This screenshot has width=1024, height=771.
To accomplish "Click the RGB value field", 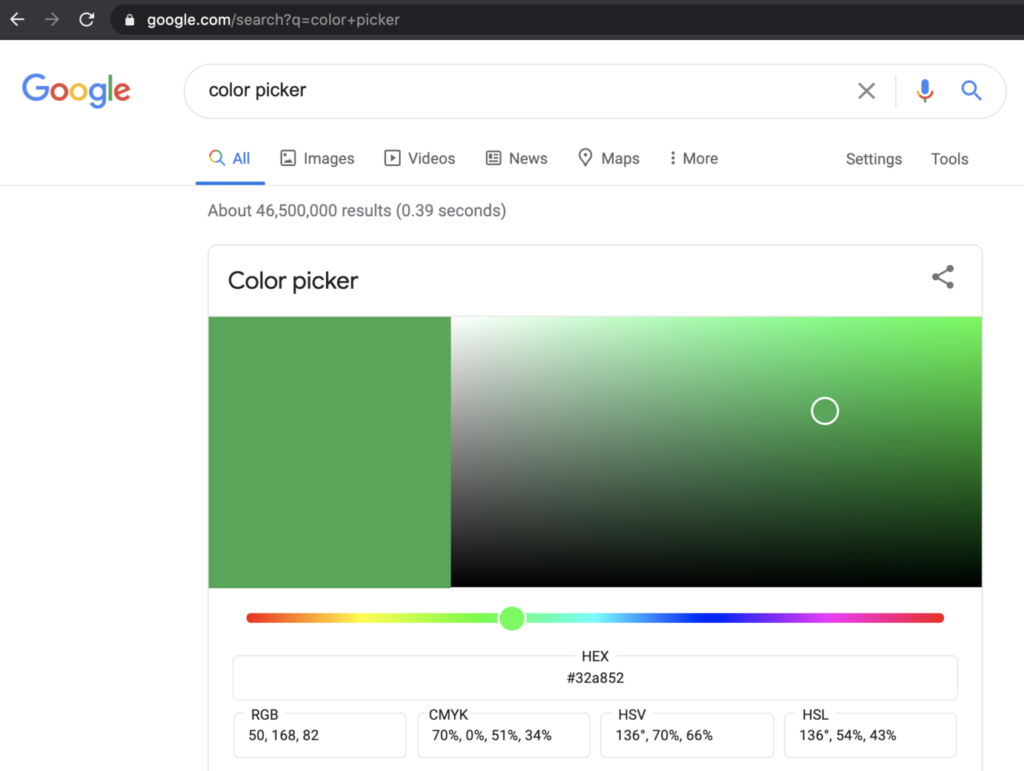I will point(320,735).
